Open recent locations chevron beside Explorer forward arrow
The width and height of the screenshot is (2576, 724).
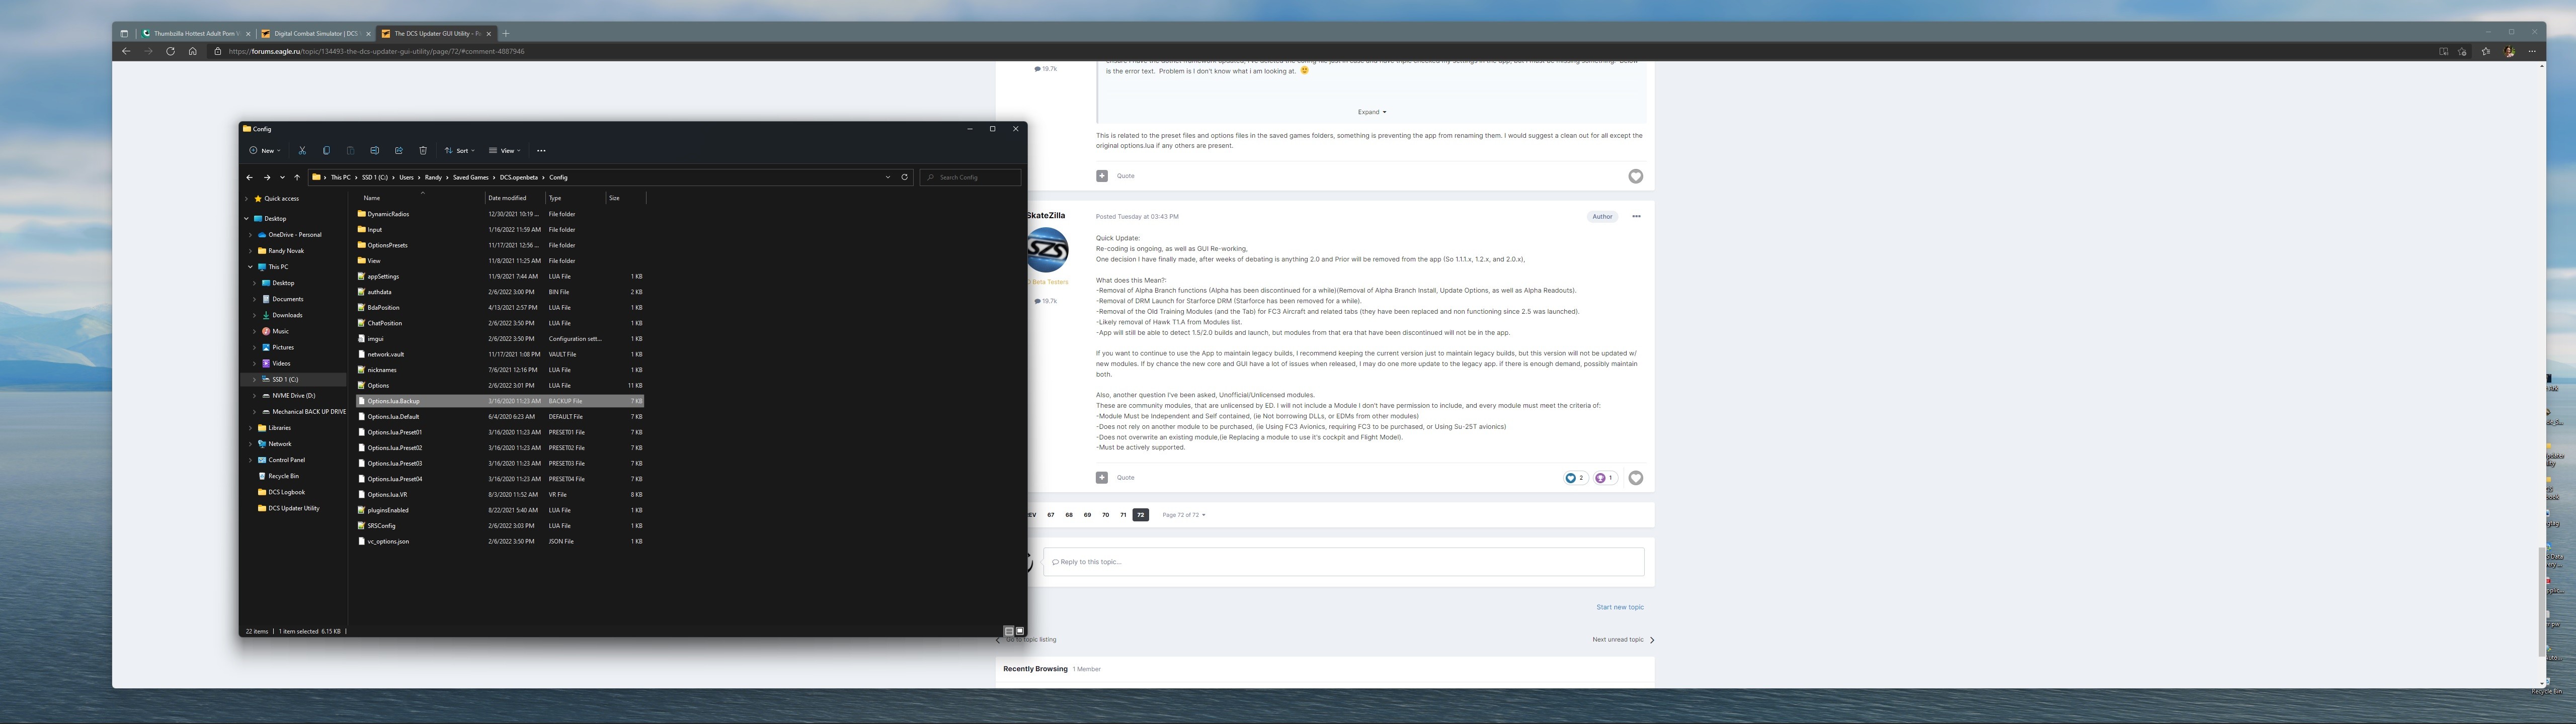tap(282, 177)
